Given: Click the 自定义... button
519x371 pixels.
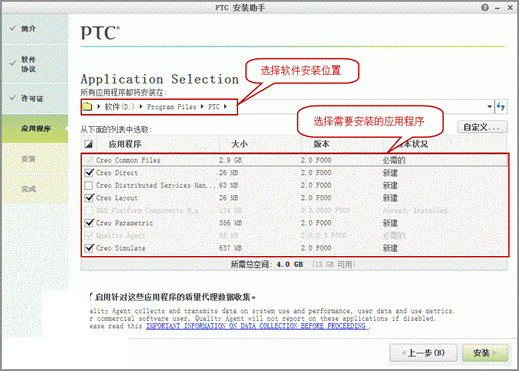Looking at the screenshot, I should 482,127.
